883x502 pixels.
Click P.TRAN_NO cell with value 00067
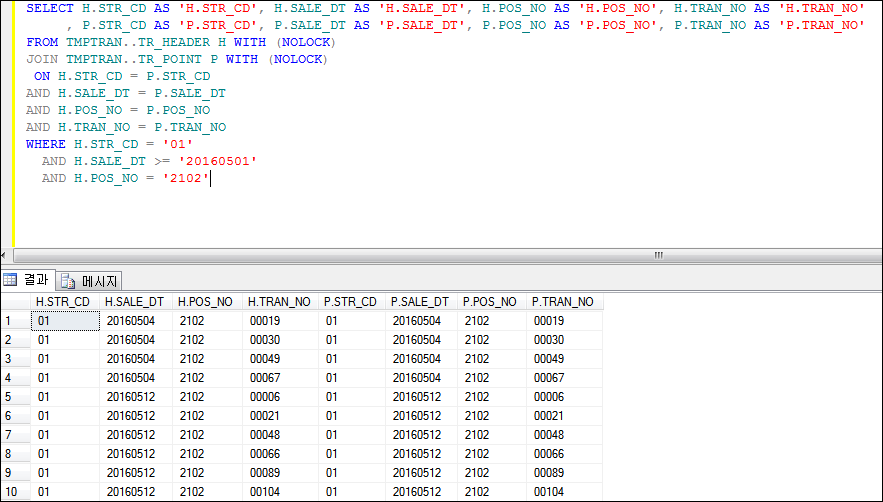(564, 378)
